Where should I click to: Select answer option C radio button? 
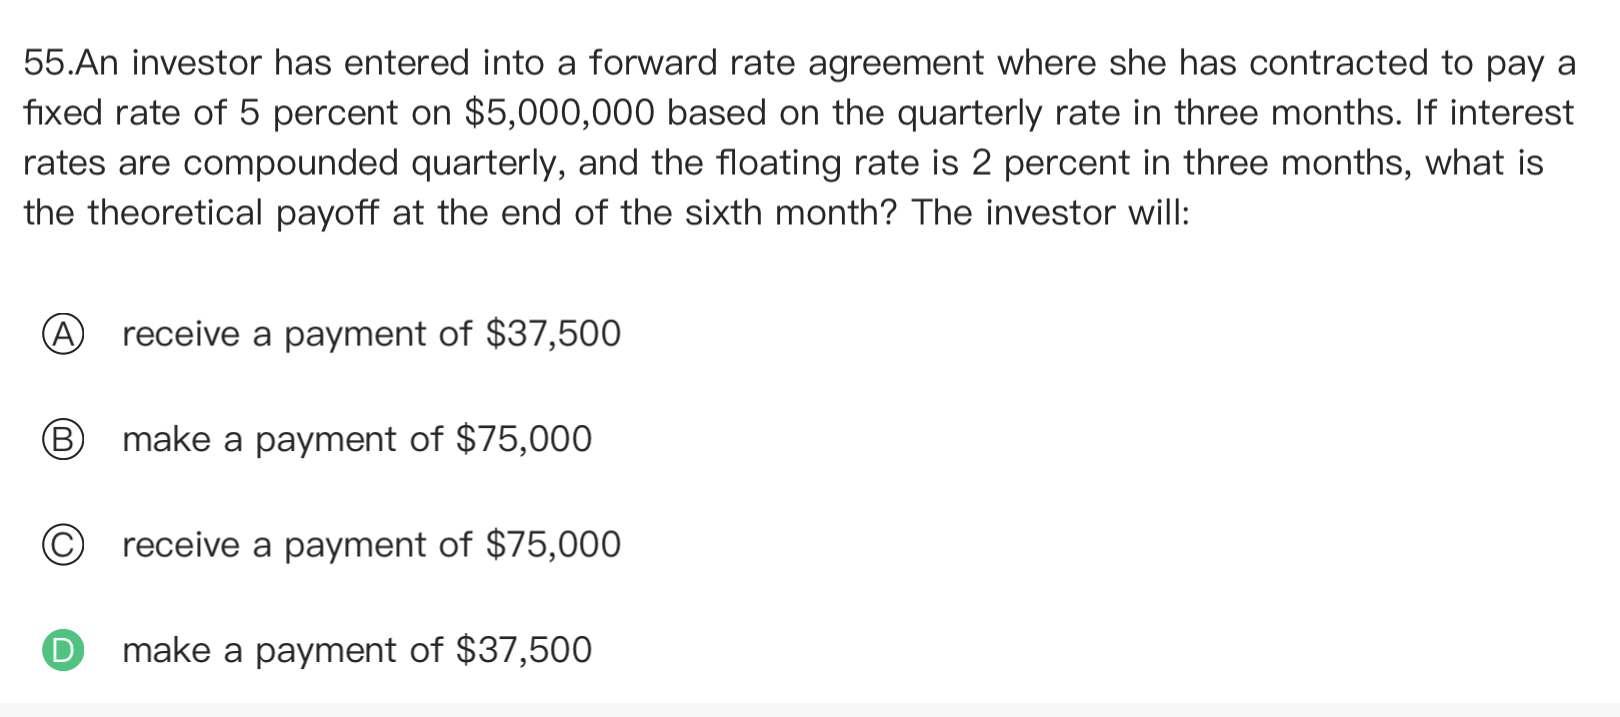63,545
